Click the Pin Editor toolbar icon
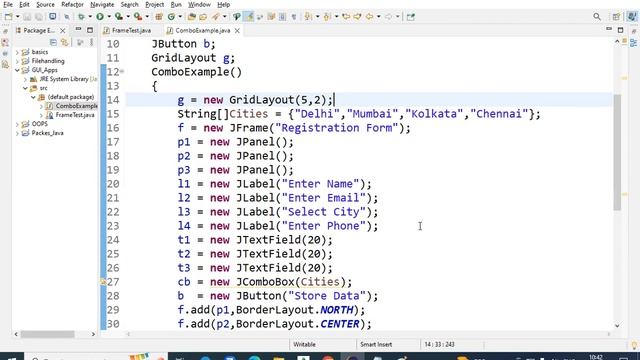 411,17
